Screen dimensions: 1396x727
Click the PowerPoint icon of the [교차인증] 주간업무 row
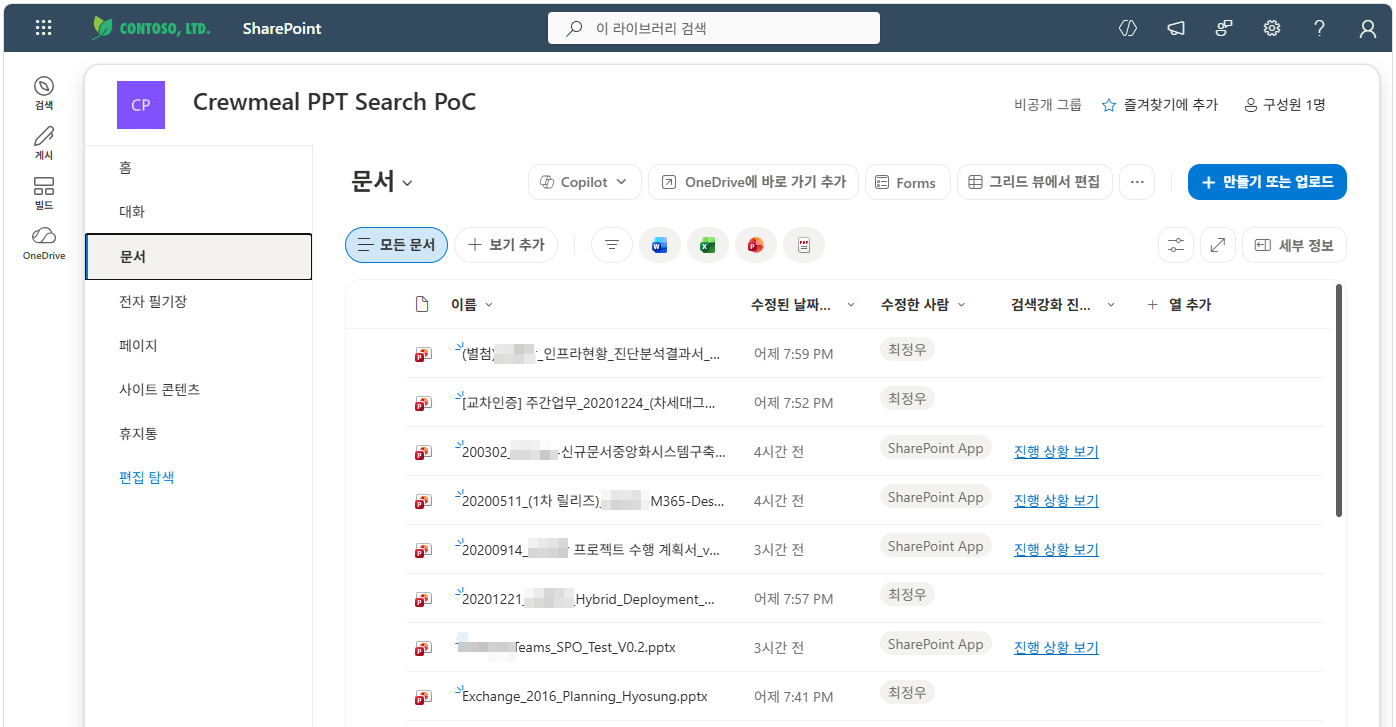(424, 403)
